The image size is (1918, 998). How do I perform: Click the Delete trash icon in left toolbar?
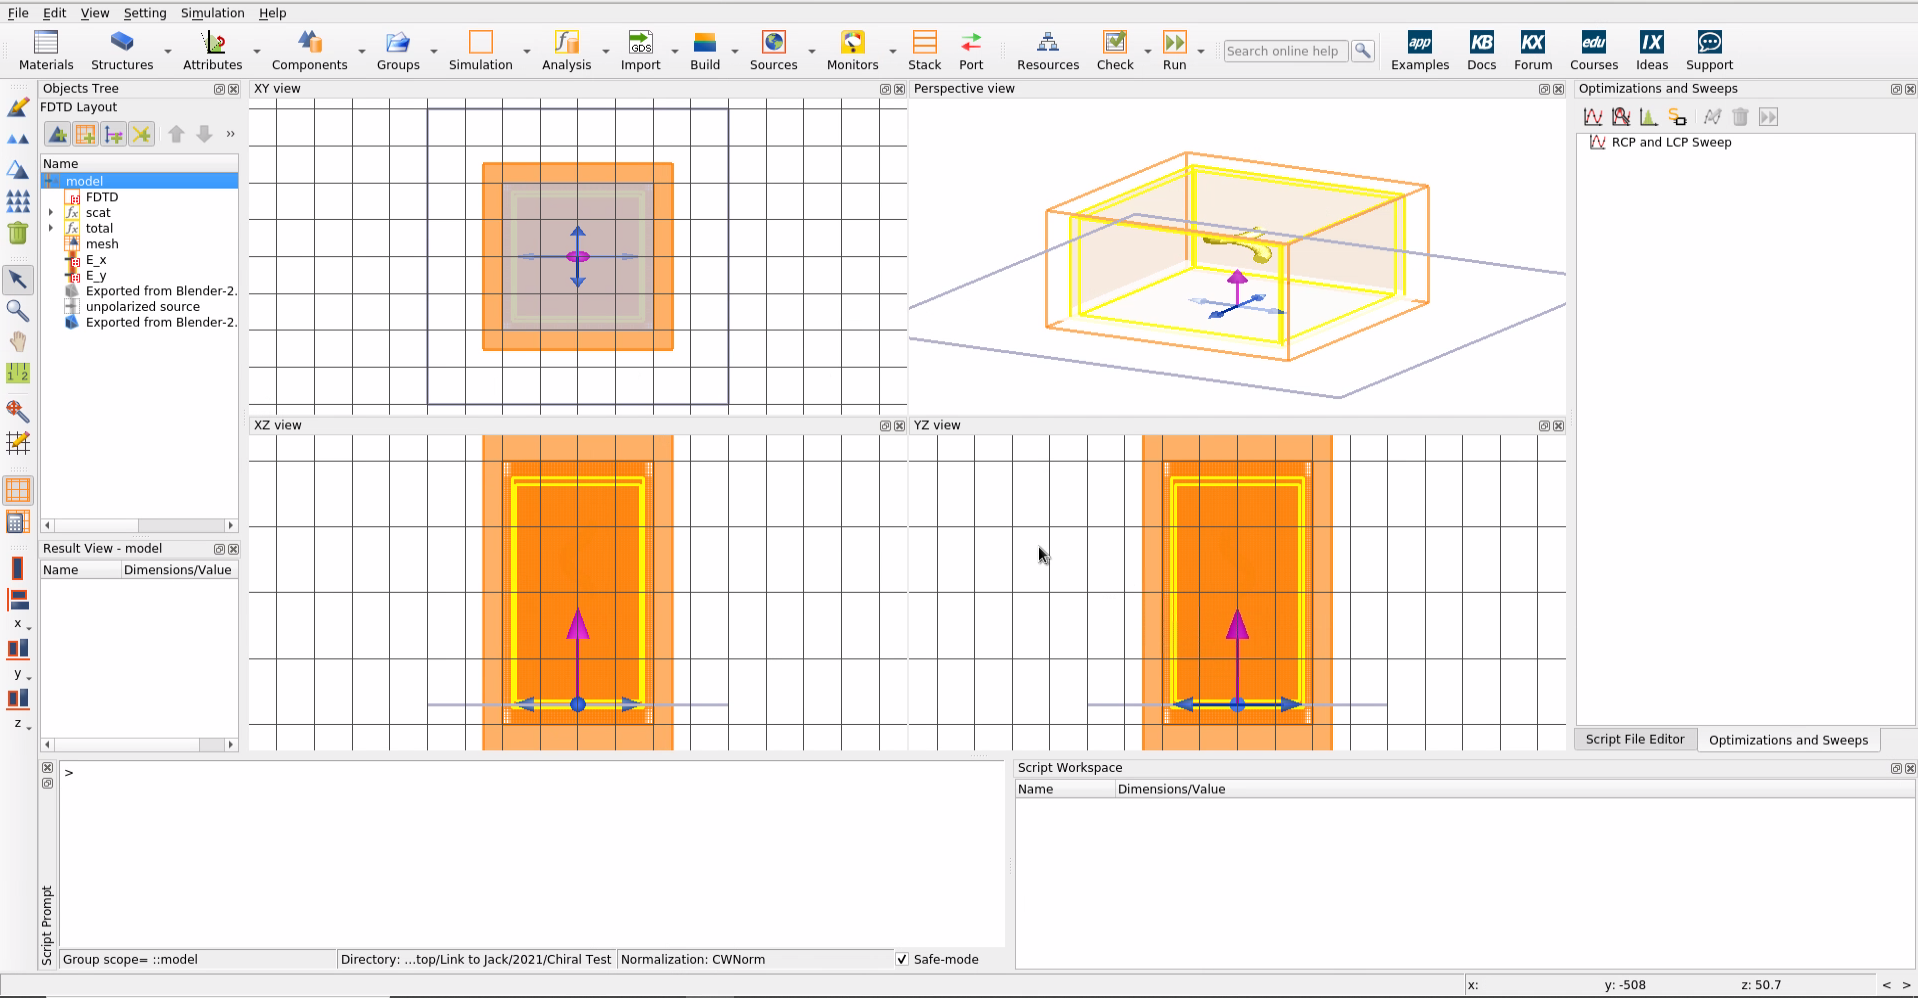click(x=18, y=233)
